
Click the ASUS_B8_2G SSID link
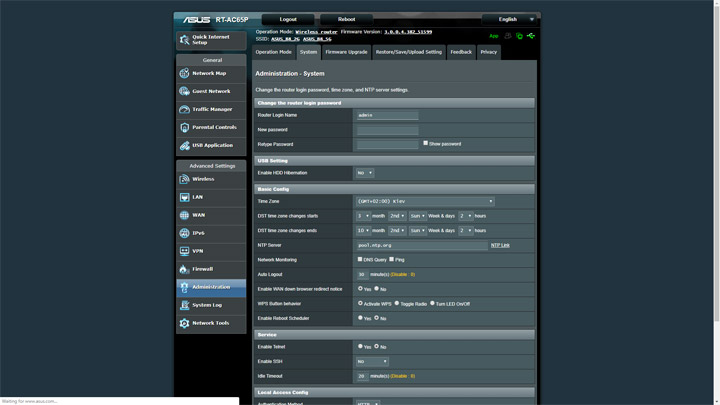coord(285,39)
